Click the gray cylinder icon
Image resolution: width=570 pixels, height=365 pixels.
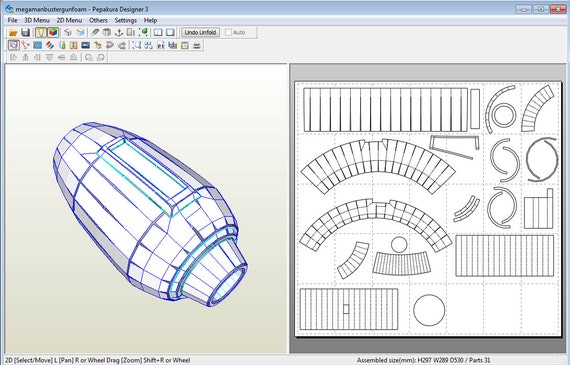tap(107, 32)
